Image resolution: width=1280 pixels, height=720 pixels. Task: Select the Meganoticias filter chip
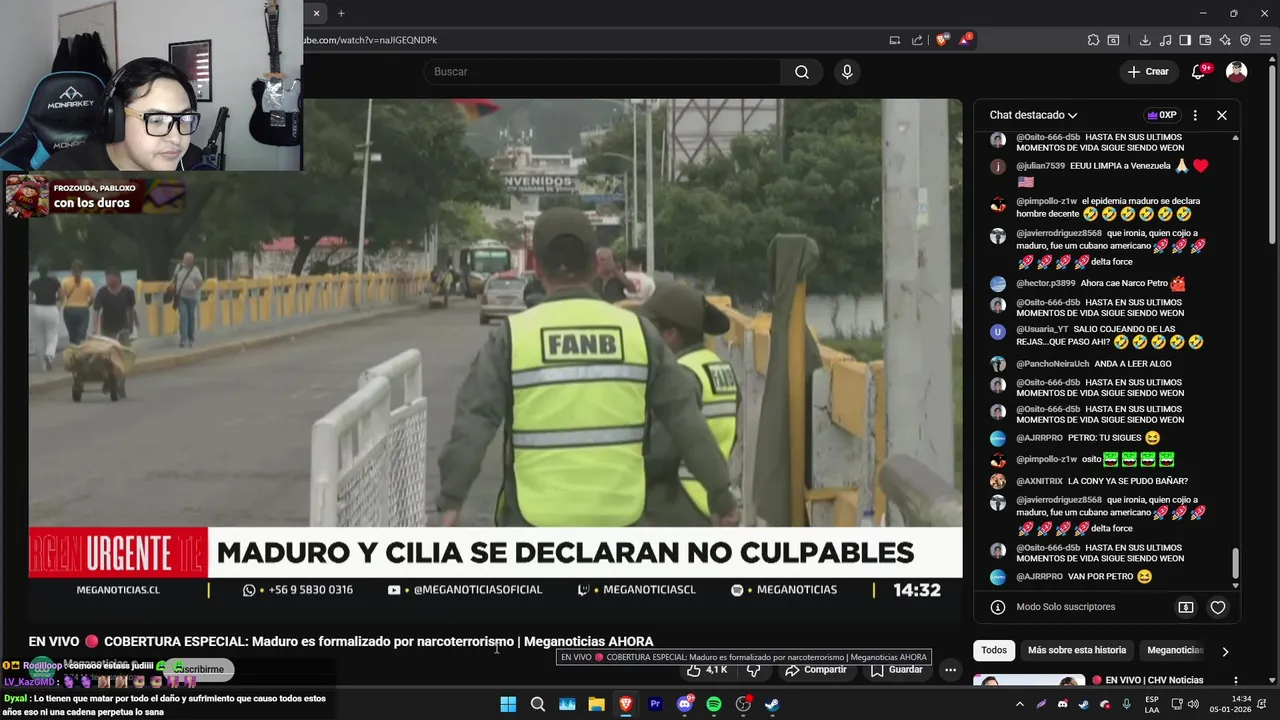click(1175, 650)
